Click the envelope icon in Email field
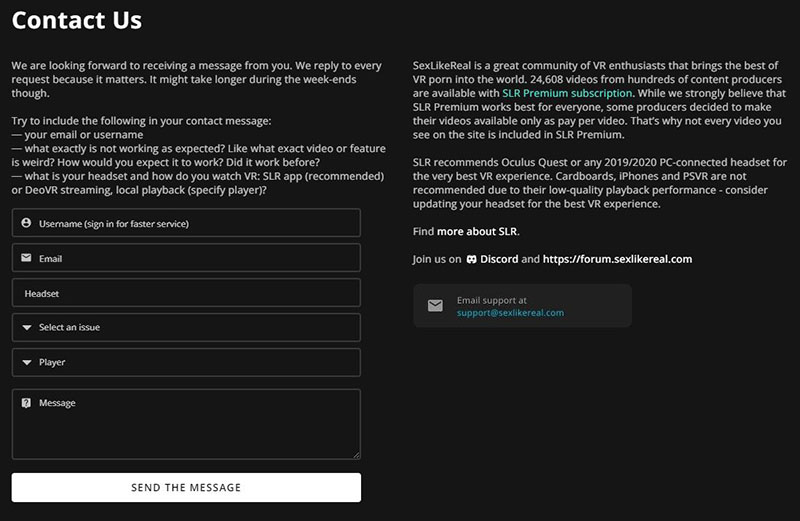The width and height of the screenshot is (800, 521). (x=26, y=258)
